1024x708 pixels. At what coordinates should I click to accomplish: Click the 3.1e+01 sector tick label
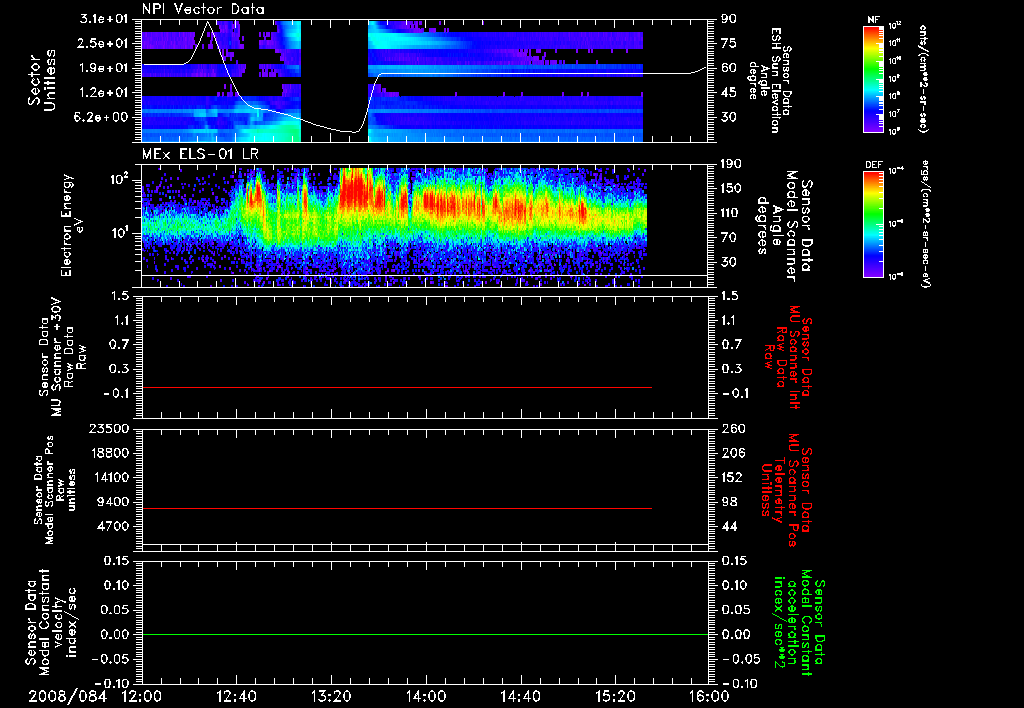pos(104,19)
